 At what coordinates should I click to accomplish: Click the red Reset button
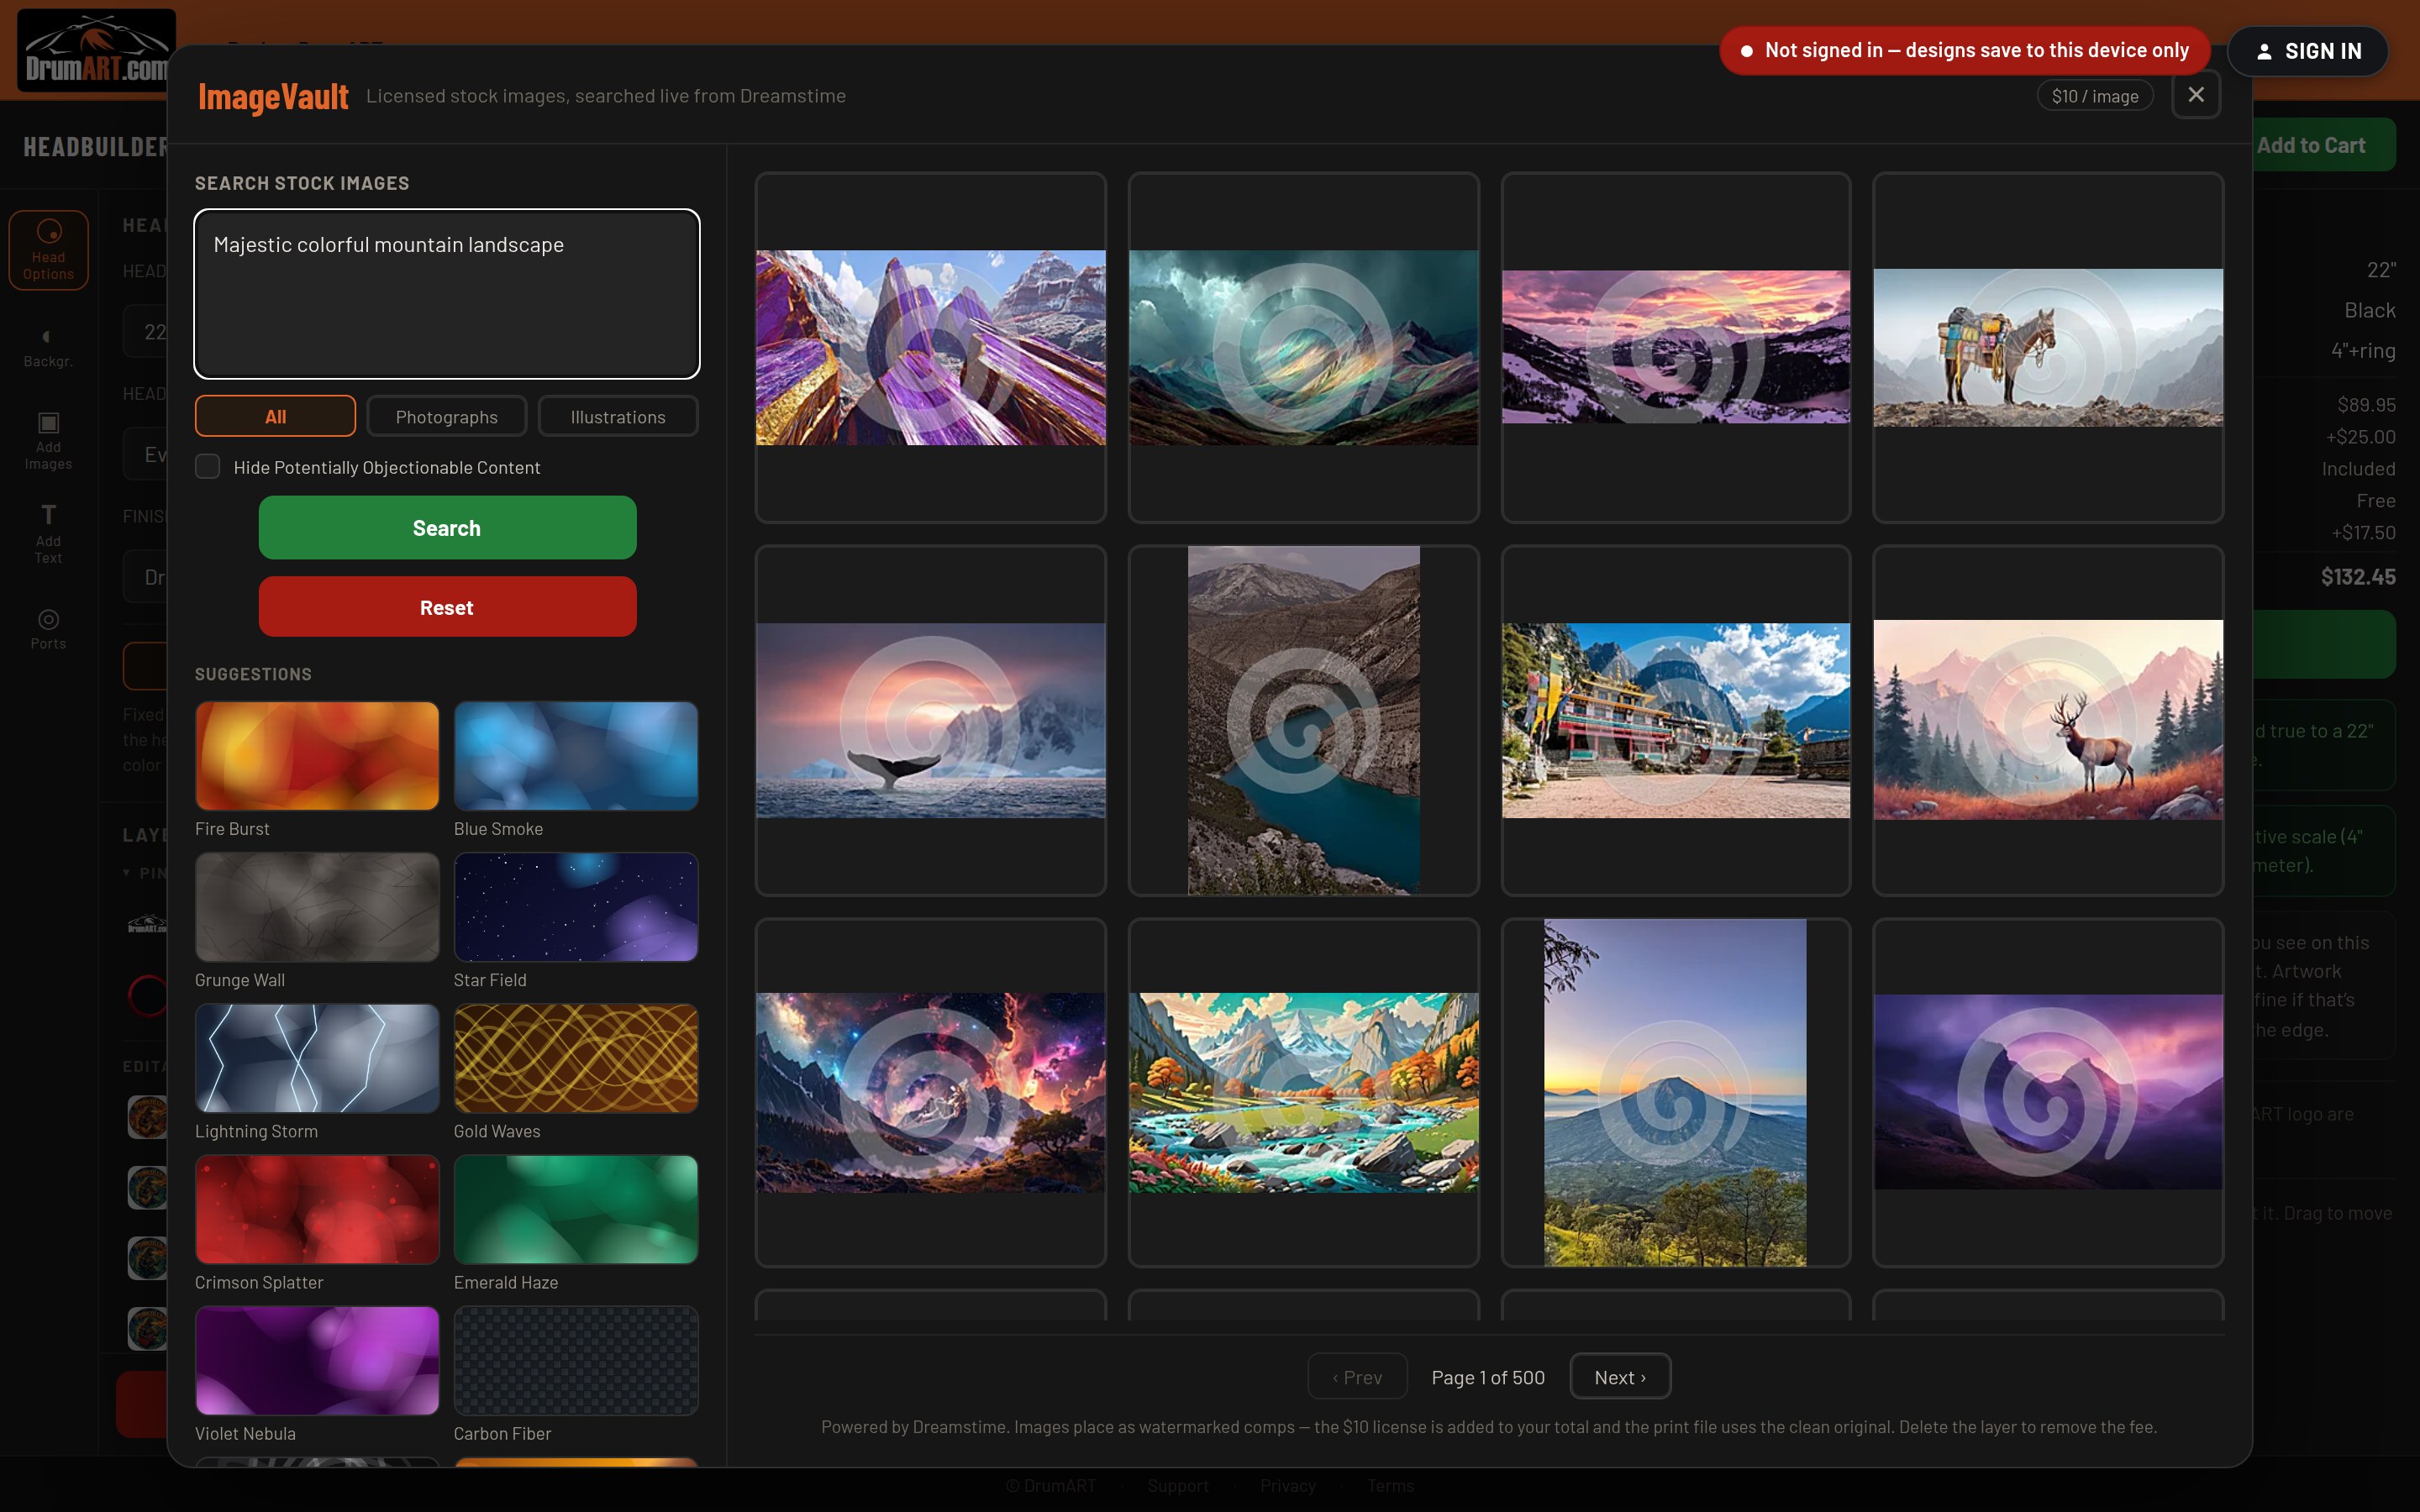pyautogui.click(x=447, y=607)
